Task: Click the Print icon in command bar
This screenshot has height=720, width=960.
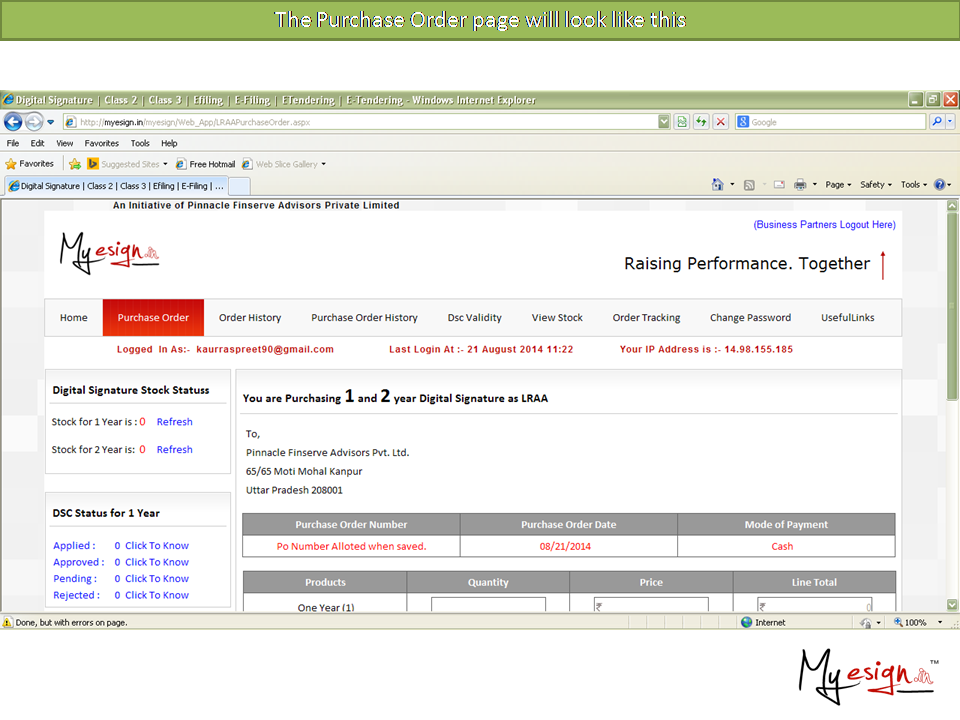Action: (800, 185)
